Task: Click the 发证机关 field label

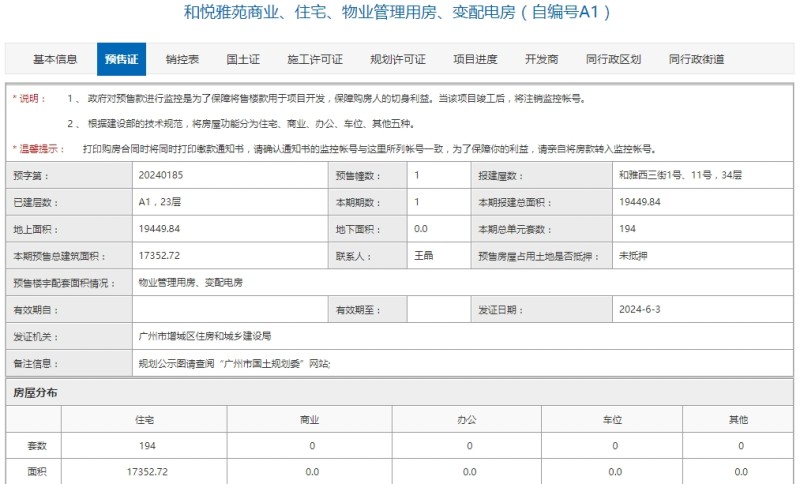Action: [35, 337]
